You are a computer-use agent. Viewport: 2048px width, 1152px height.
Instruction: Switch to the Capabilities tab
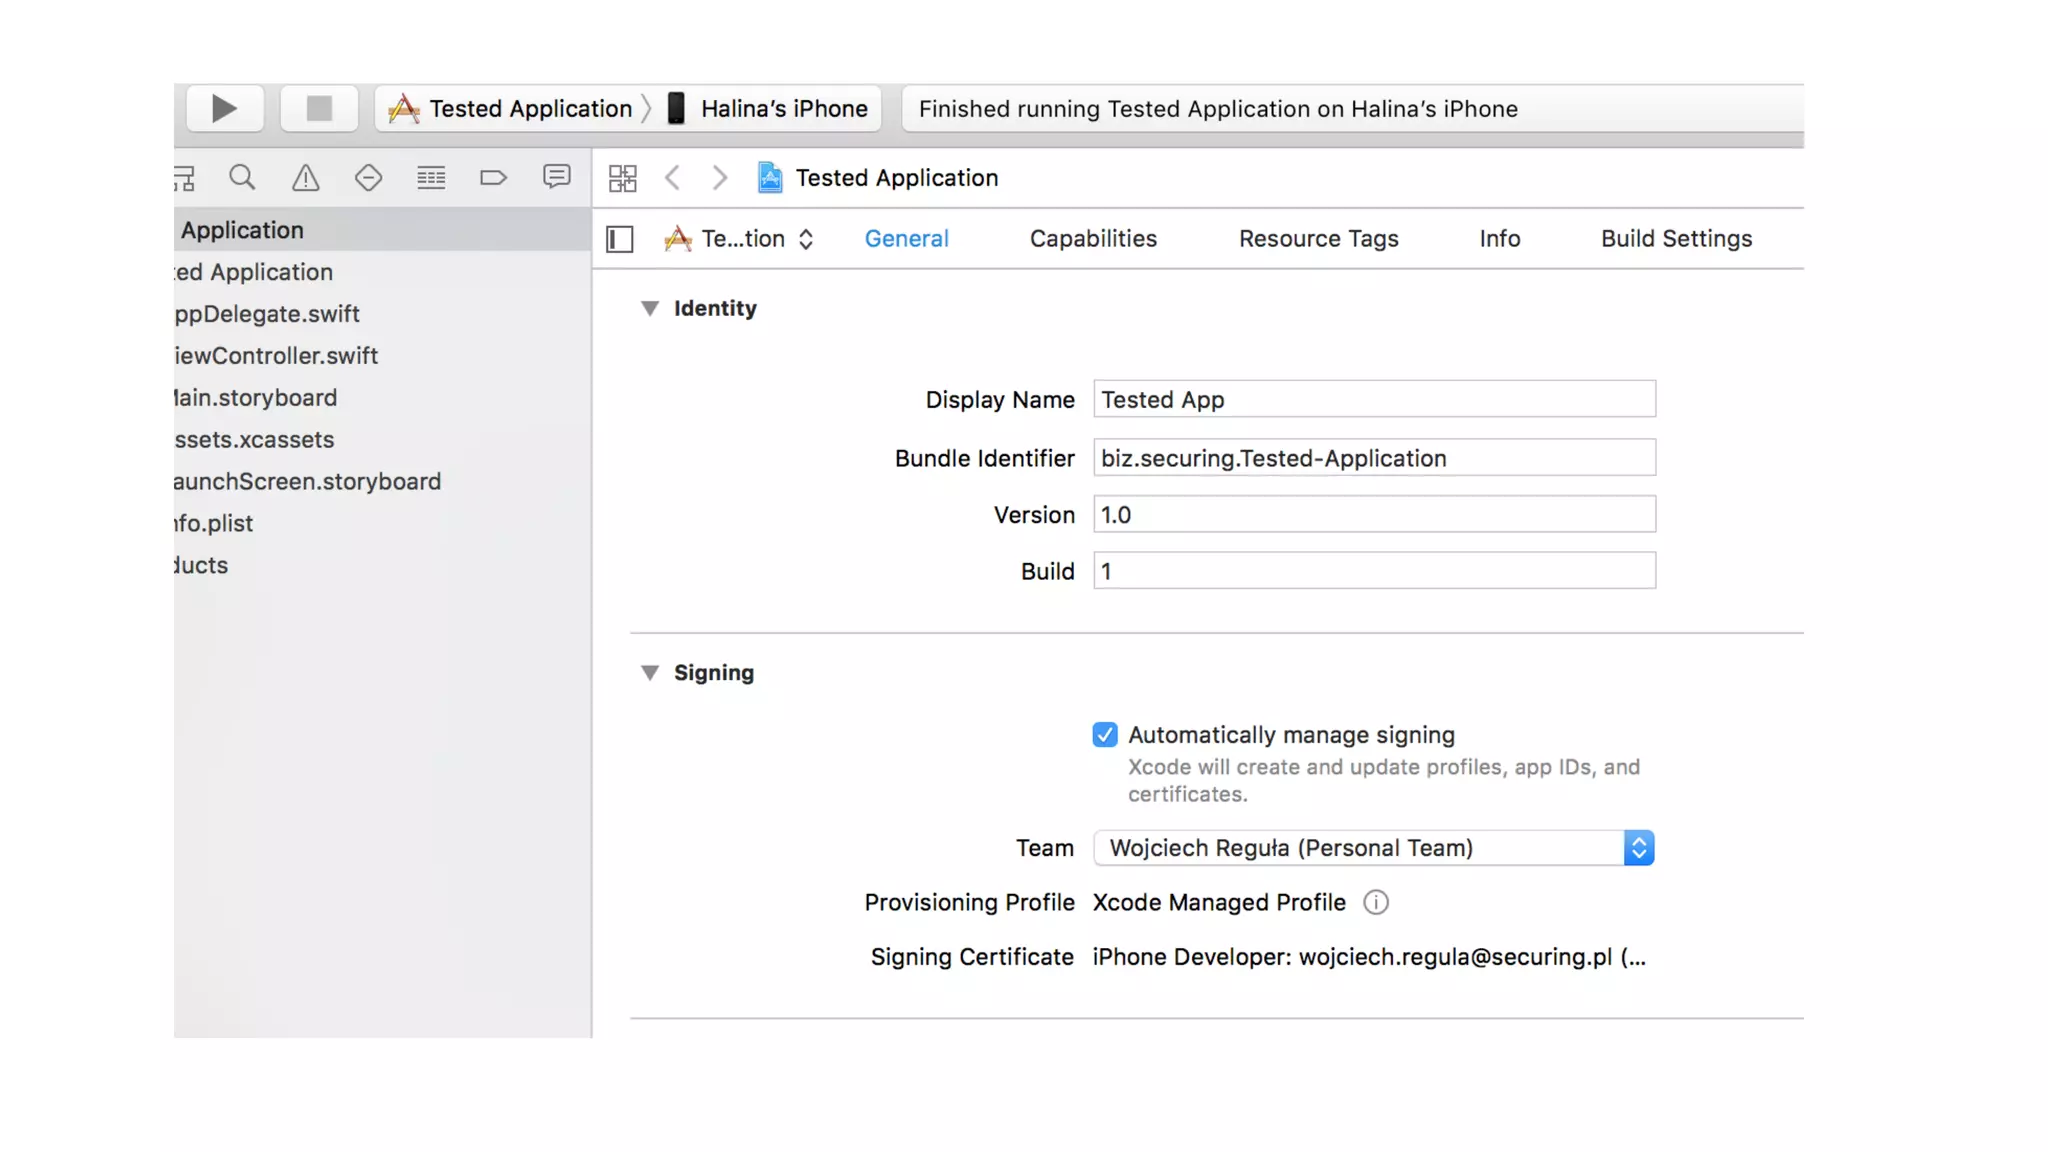(x=1093, y=239)
